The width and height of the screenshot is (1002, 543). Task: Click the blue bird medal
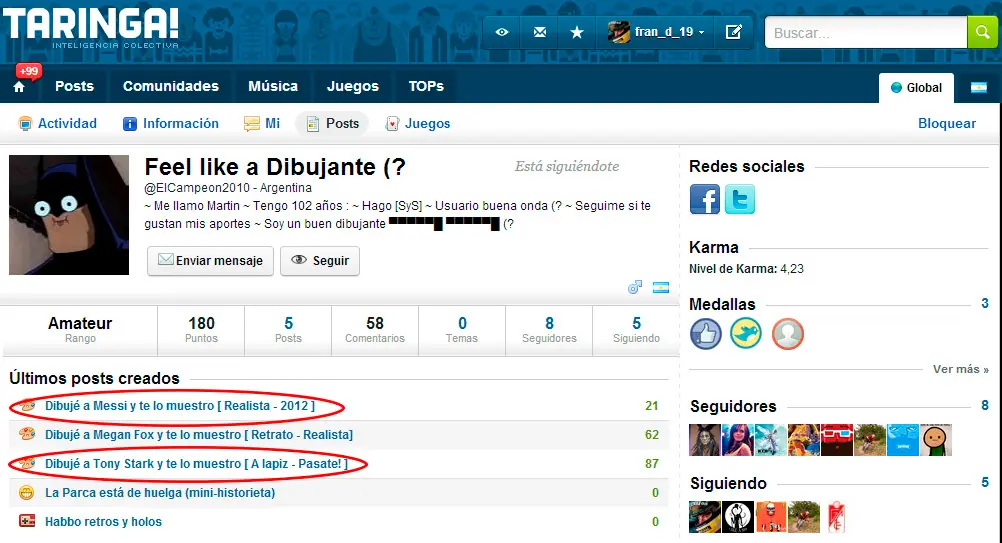[x=746, y=333]
